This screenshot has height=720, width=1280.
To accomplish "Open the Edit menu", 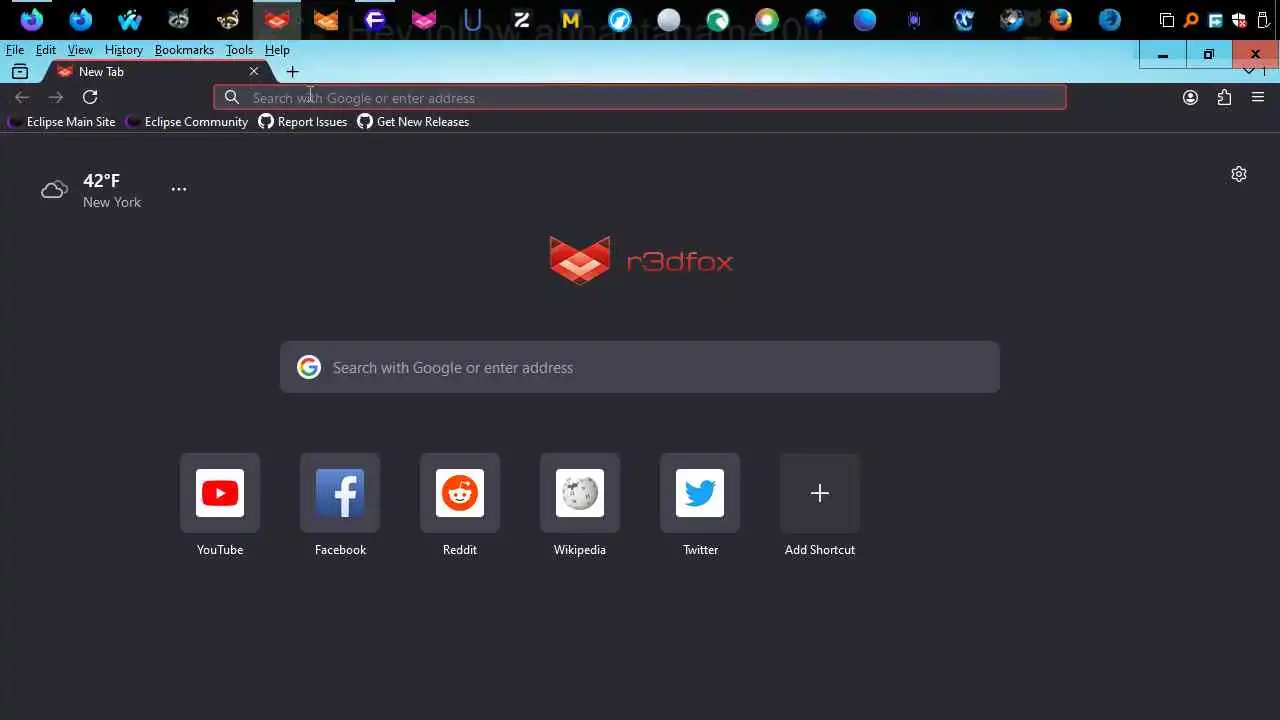I will (46, 50).
